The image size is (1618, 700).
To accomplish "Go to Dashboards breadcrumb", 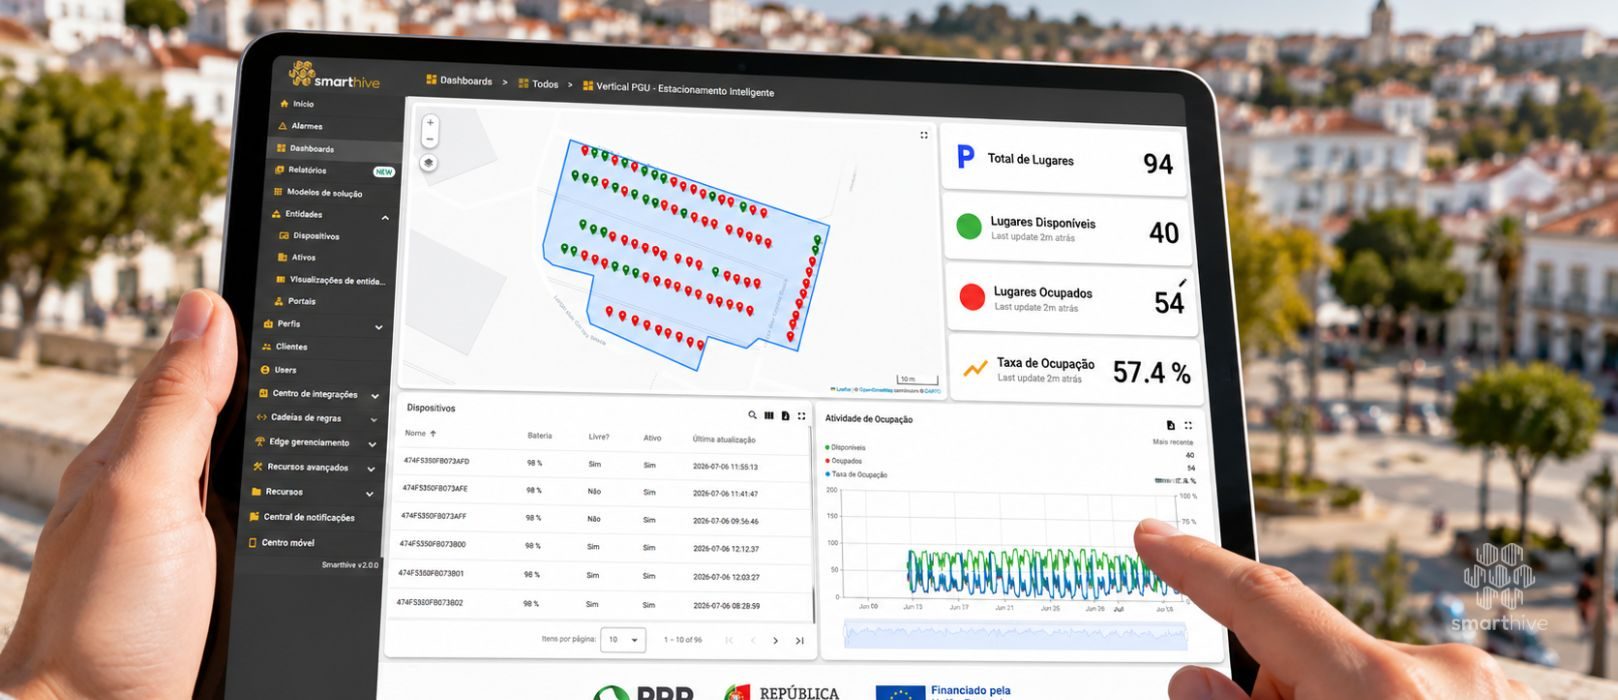I will (x=459, y=81).
